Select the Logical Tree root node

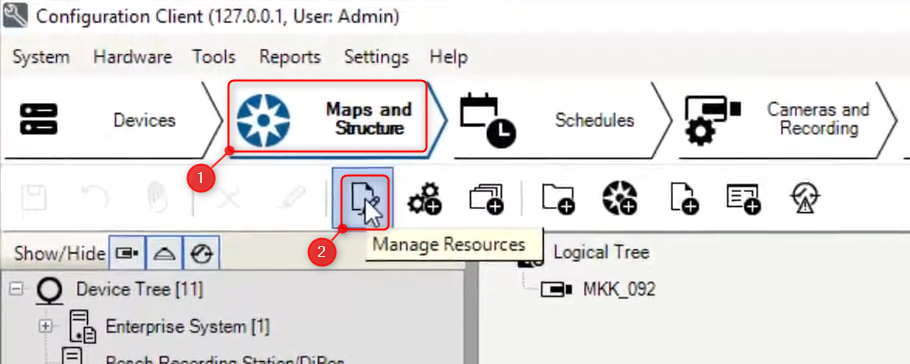pos(601,253)
